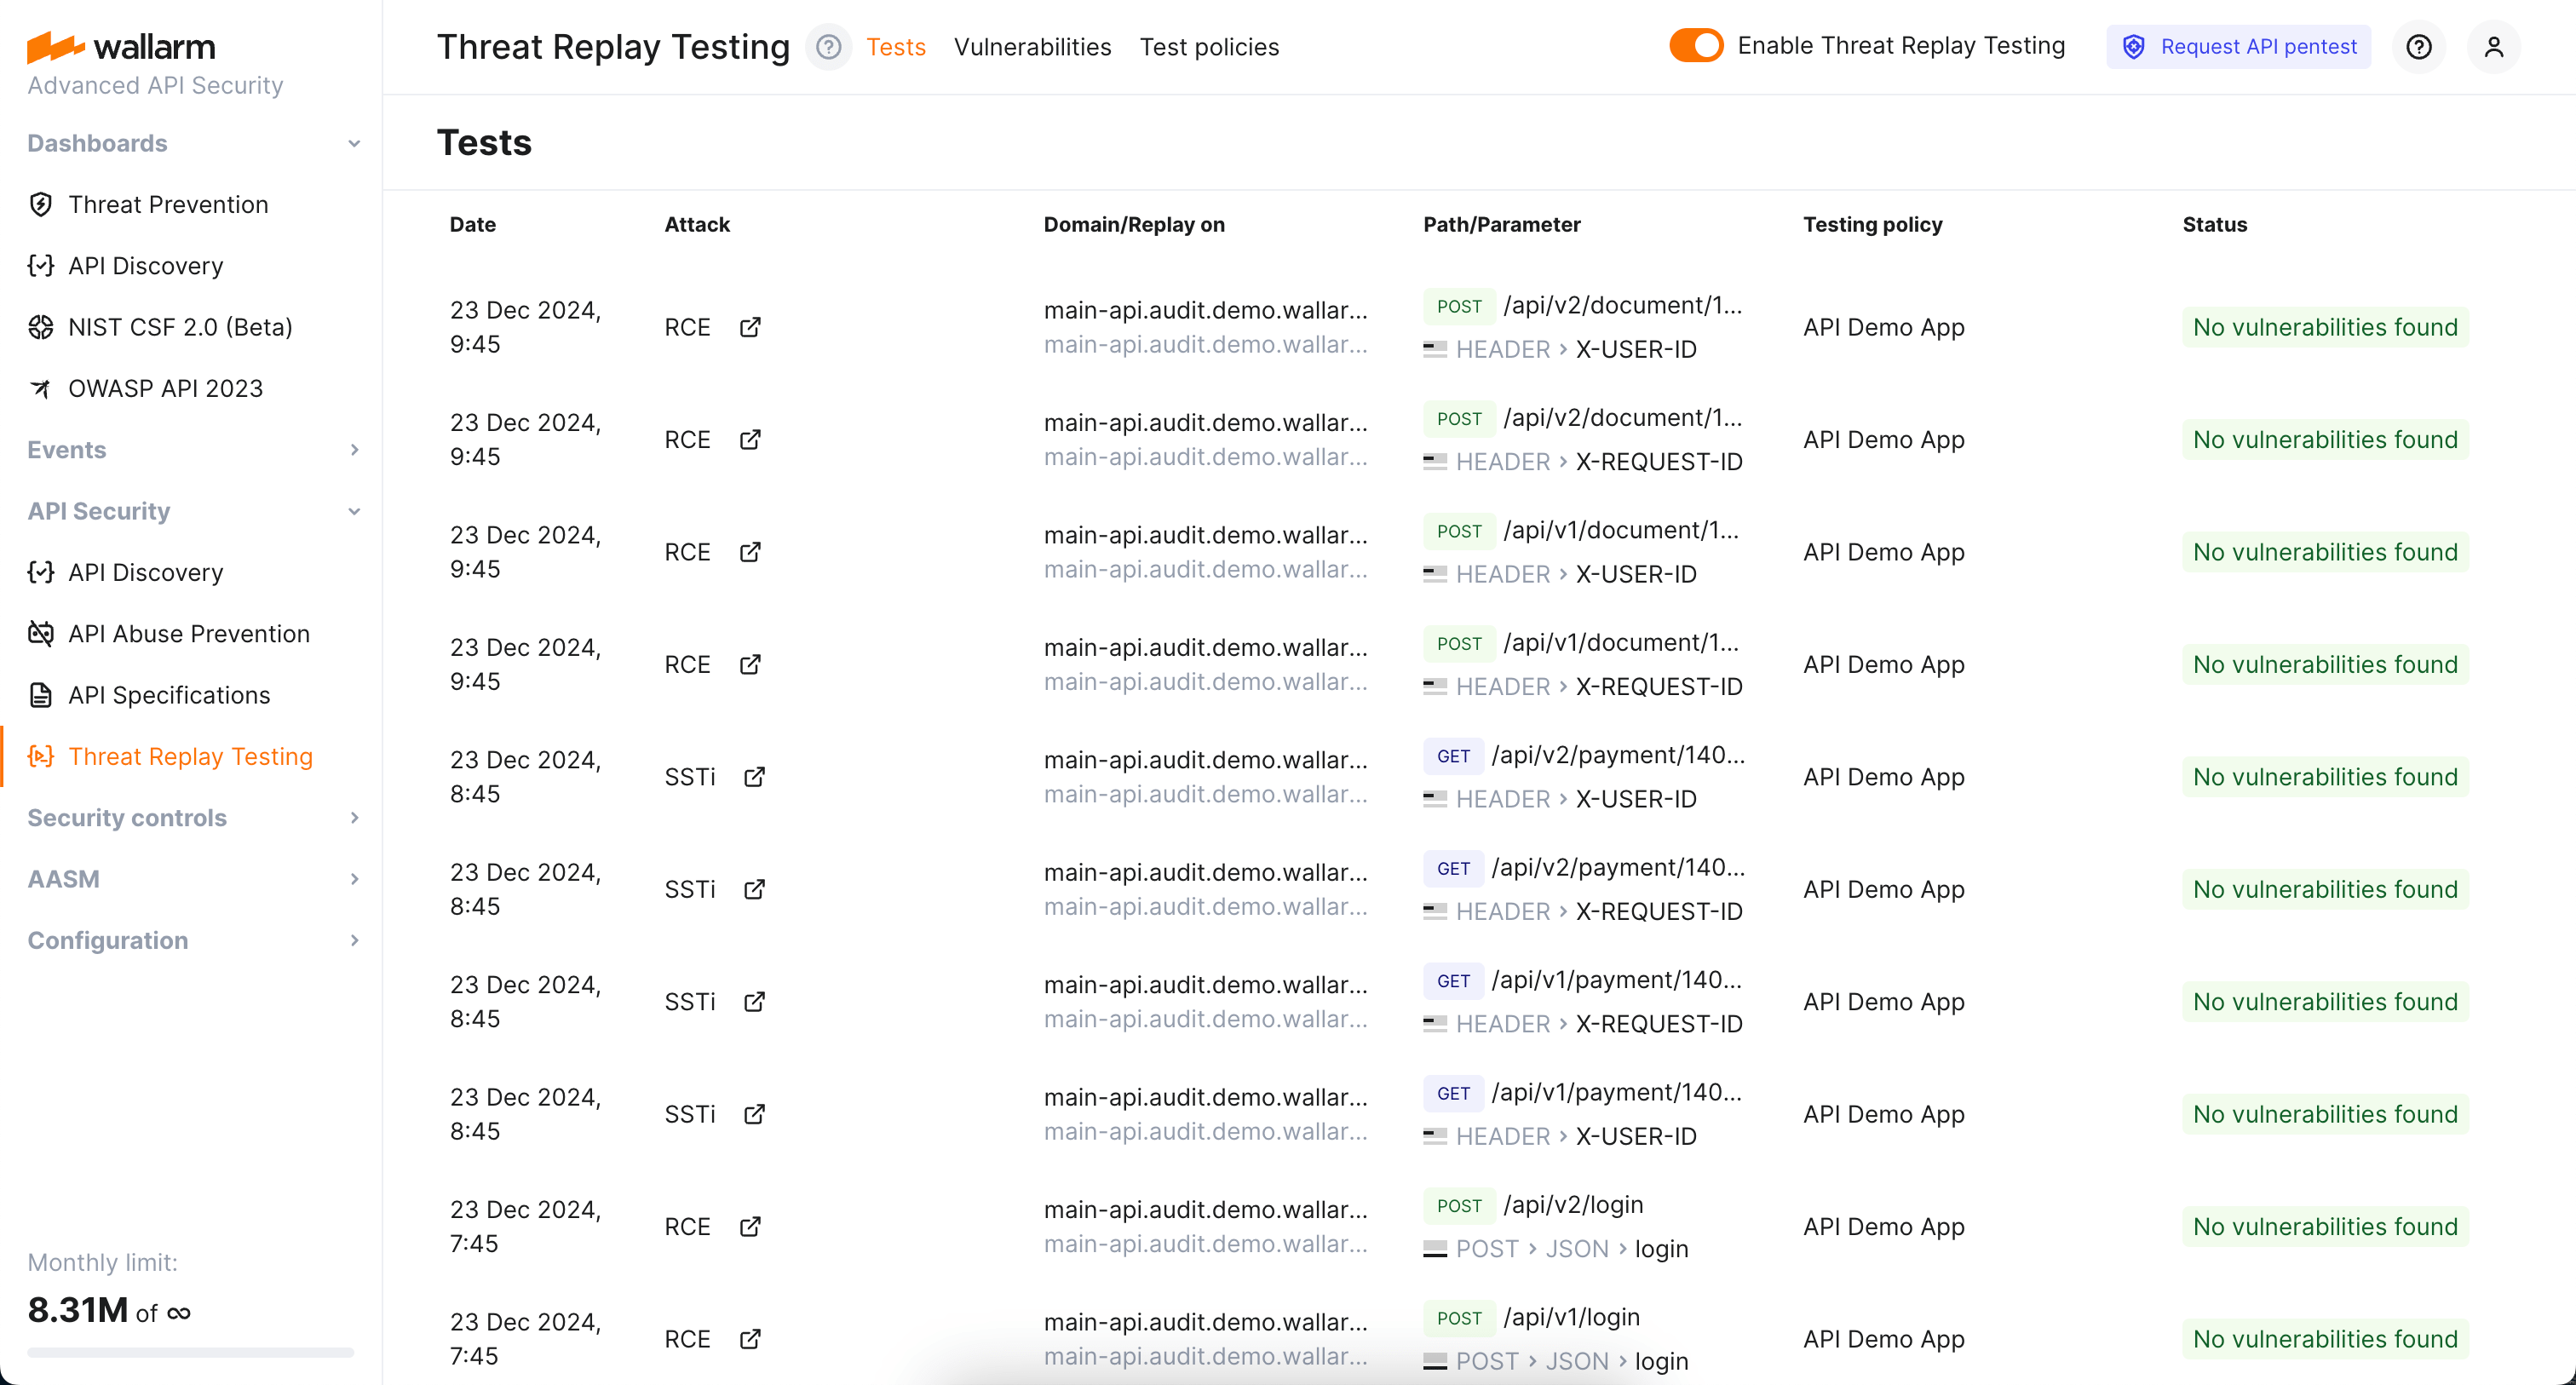2576x1385 pixels.
Task: Click the monthly limit progress bar
Action: point(191,1352)
